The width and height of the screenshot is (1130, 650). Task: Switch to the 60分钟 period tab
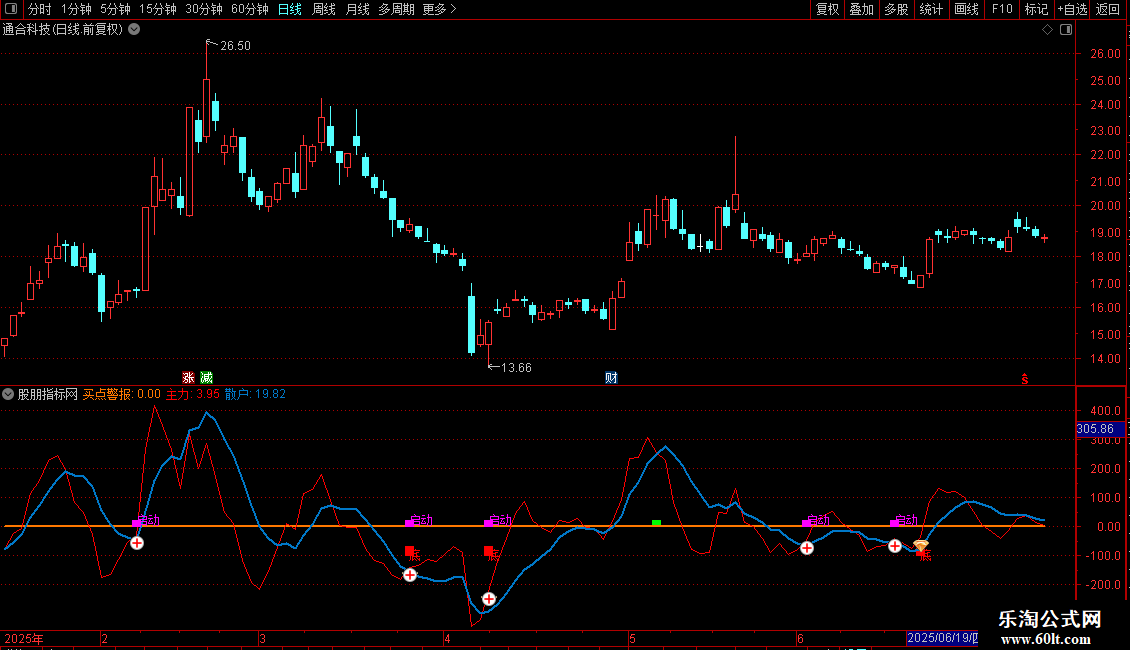click(249, 9)
